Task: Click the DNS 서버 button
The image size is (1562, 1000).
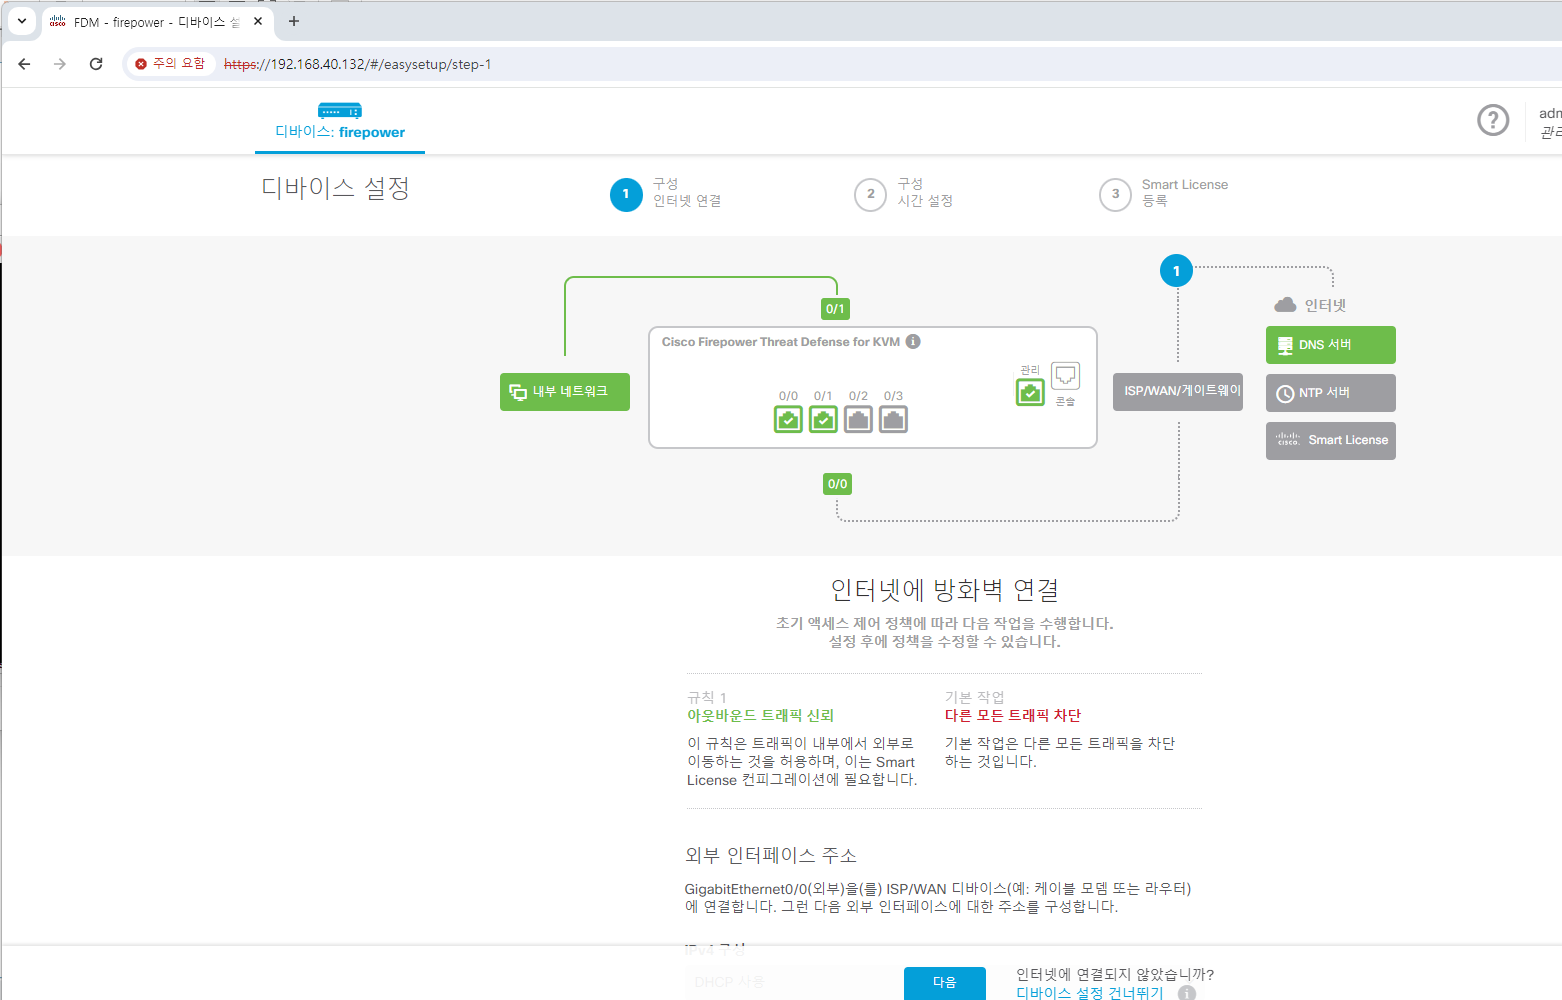Action: [1331, 345]
